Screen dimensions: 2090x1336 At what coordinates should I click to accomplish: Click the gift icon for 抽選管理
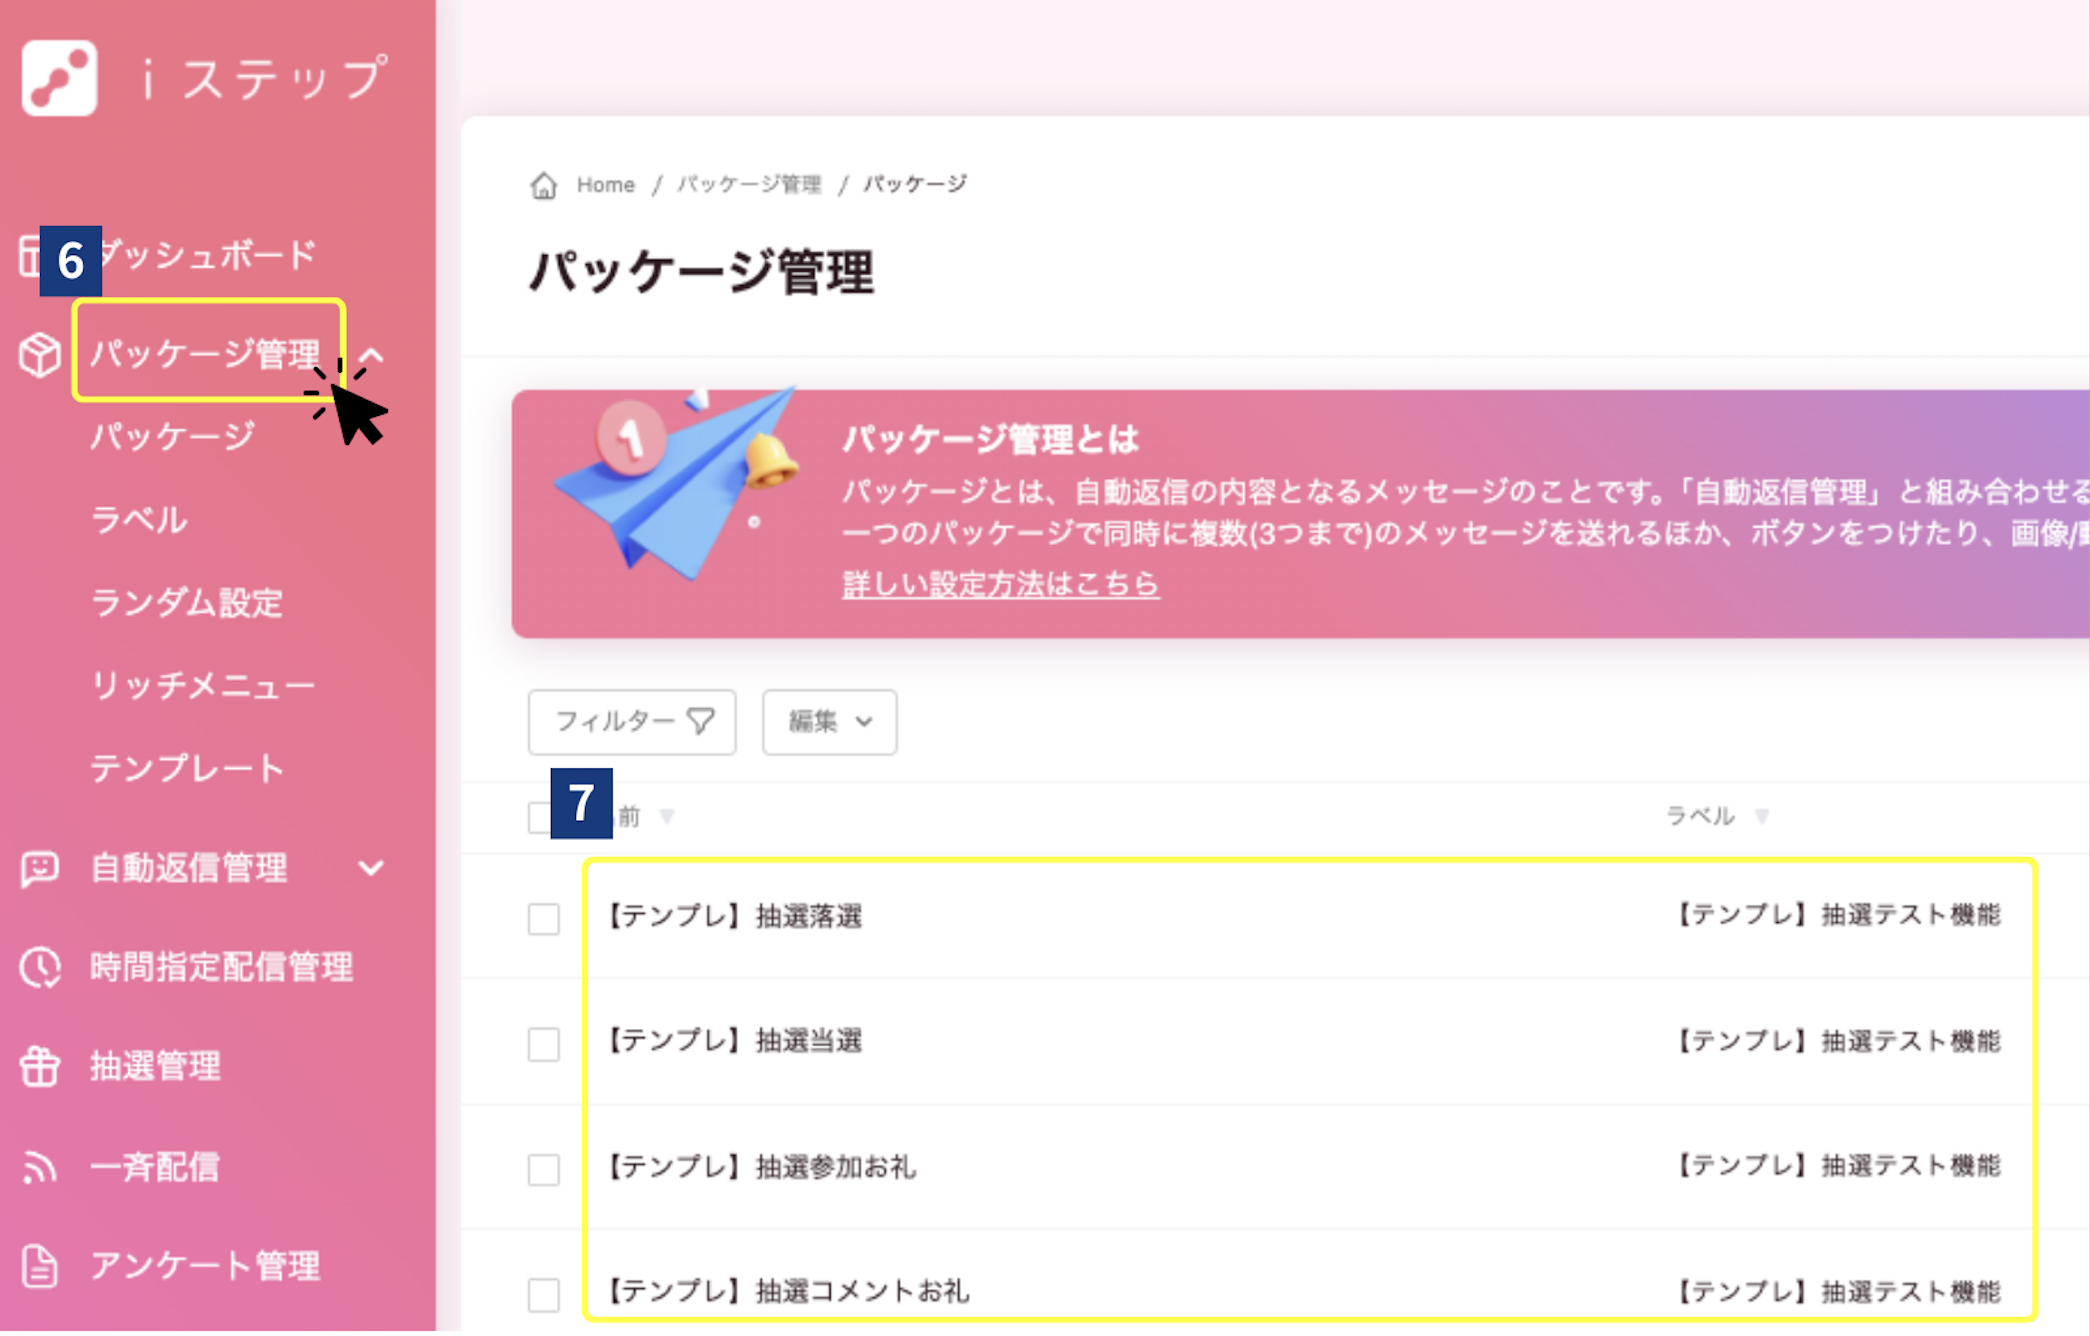pyautogui.click(x=40, y=1066)
